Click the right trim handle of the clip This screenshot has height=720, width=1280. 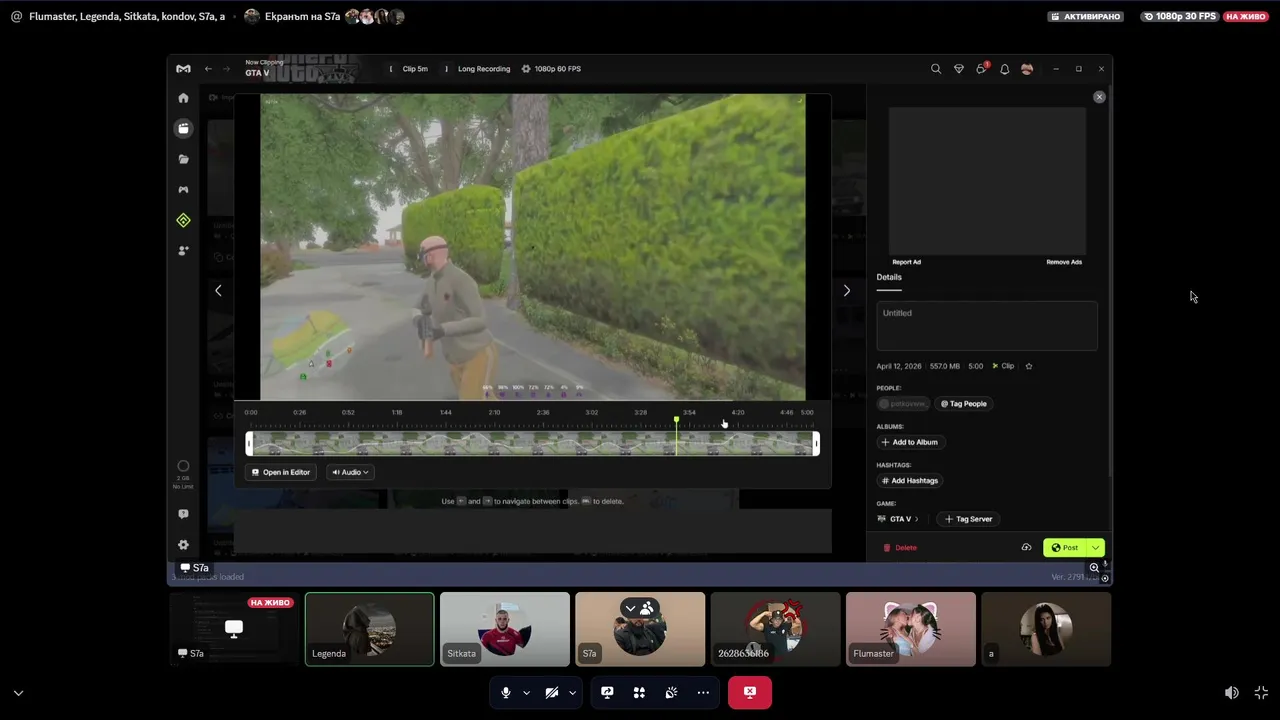tap(816, 443)
